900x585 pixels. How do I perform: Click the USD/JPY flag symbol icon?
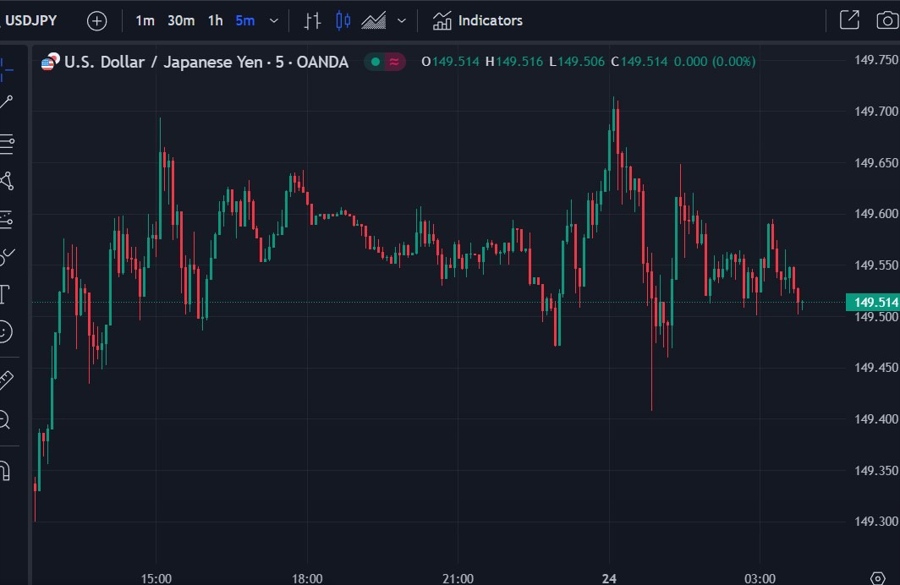point(51,61)
